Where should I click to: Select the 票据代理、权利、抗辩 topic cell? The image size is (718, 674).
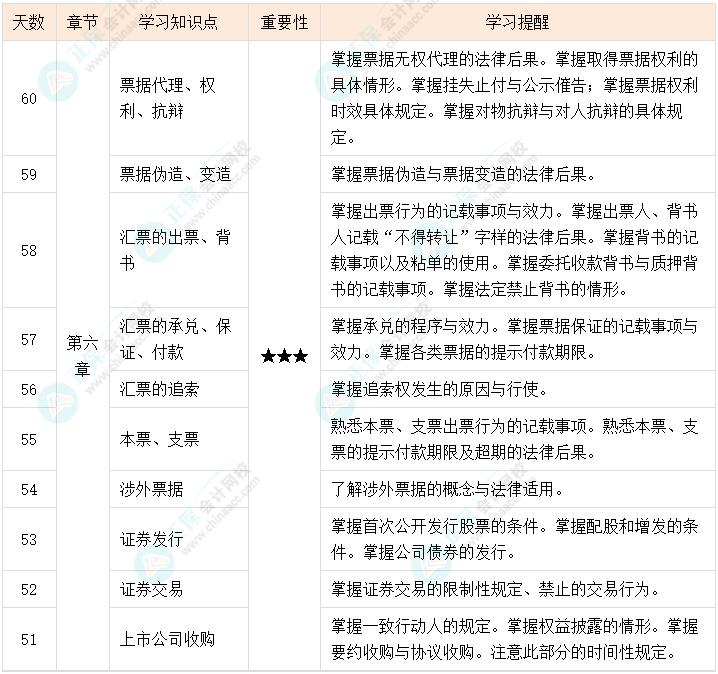pyautogui.click(x=167, y=99)
